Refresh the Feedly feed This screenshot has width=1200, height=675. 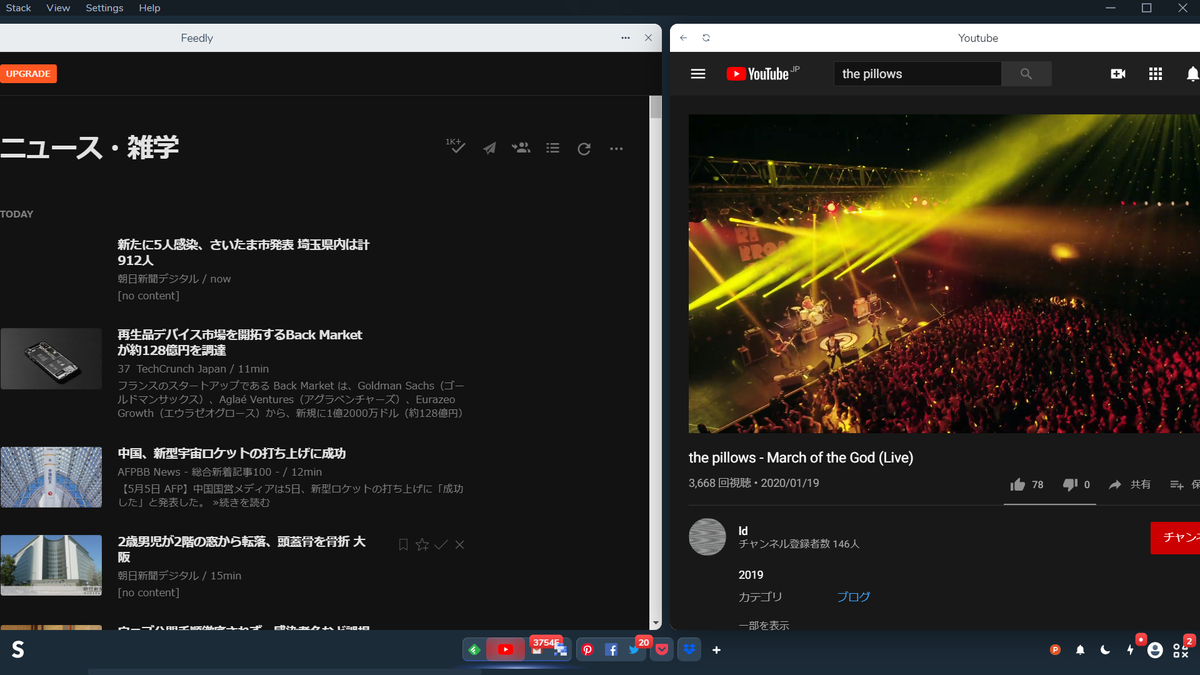584,148
